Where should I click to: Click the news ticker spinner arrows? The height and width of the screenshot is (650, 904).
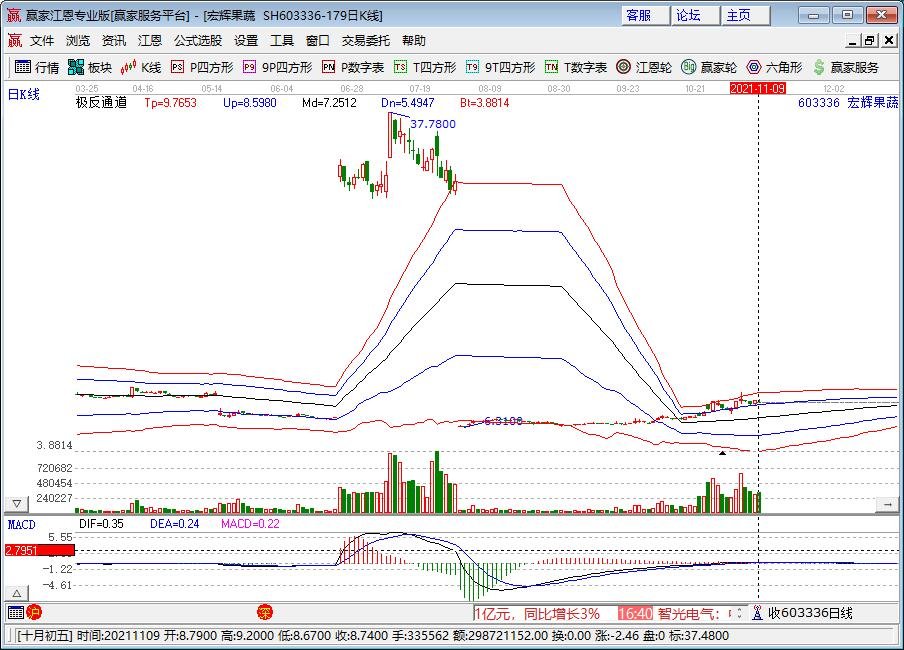point(739,613)
